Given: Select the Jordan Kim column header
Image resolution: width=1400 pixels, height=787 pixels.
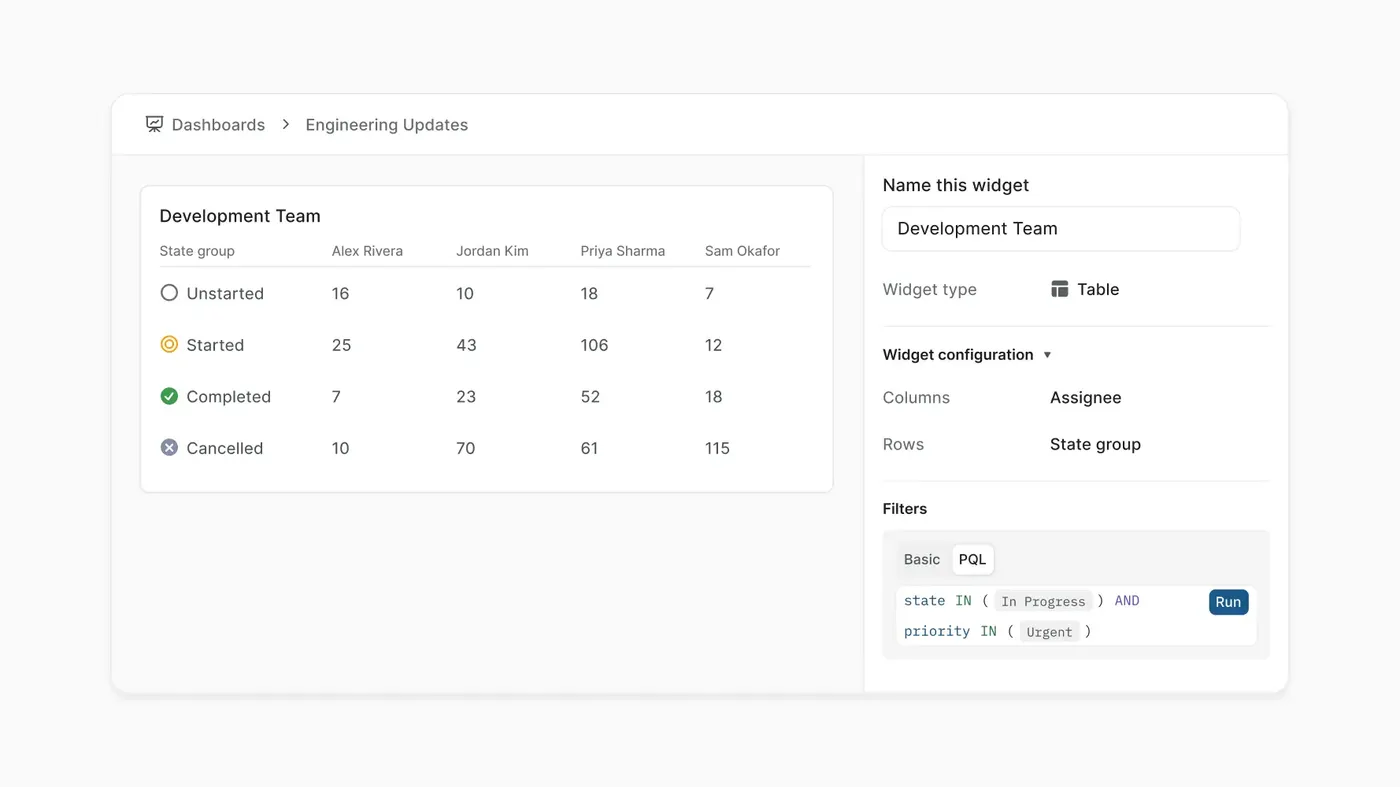Looking at the screenshot, I should click(x=492, y=251).
